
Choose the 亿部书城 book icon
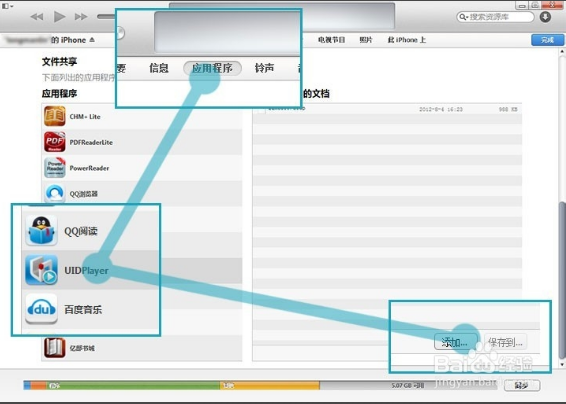tap(55, 348)
